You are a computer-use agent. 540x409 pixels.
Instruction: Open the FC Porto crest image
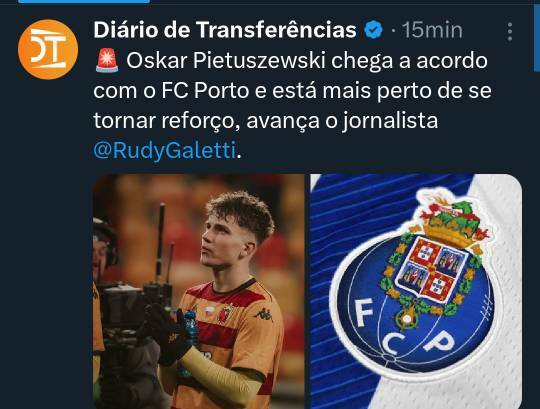pos(416,291)
